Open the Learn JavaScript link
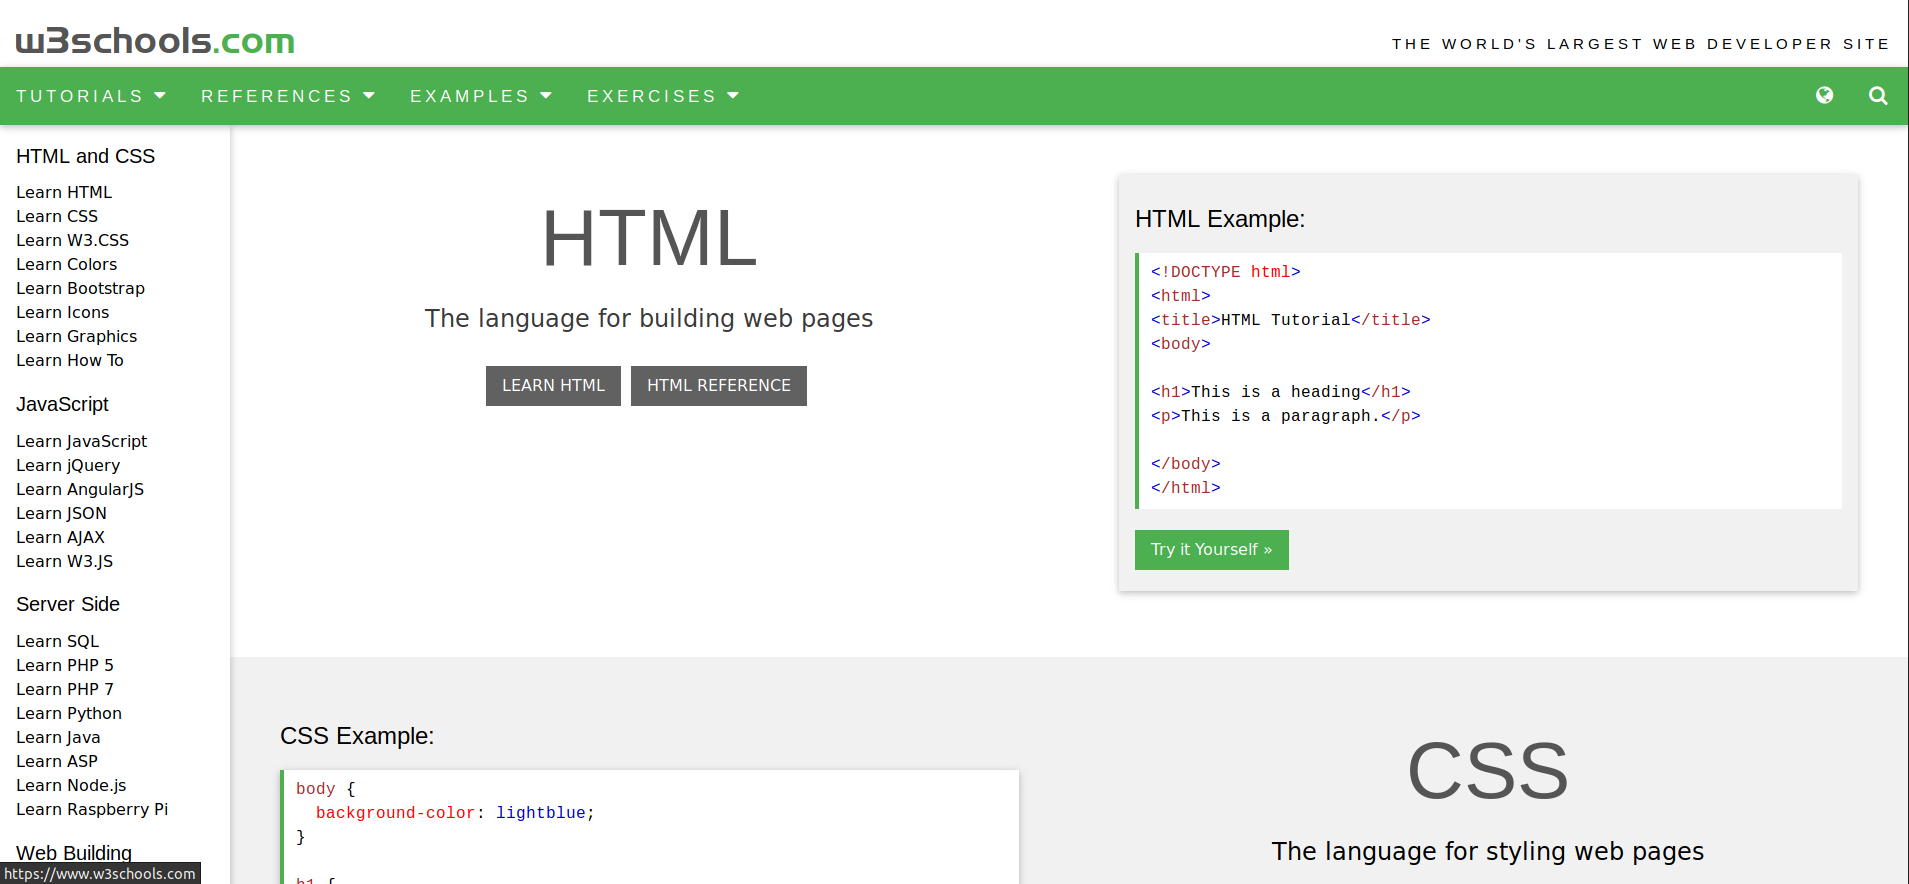 click(81, 441)
